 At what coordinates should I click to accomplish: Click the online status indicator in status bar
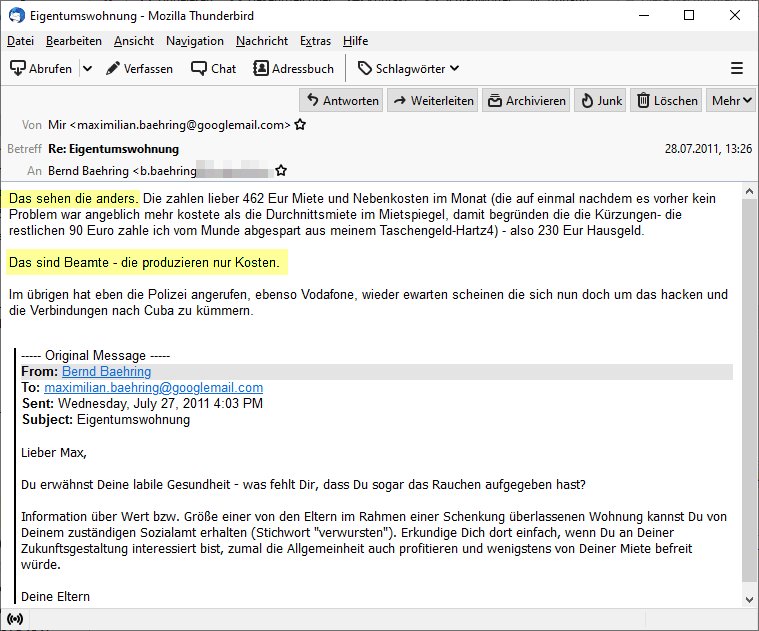[x=14, y=620]
